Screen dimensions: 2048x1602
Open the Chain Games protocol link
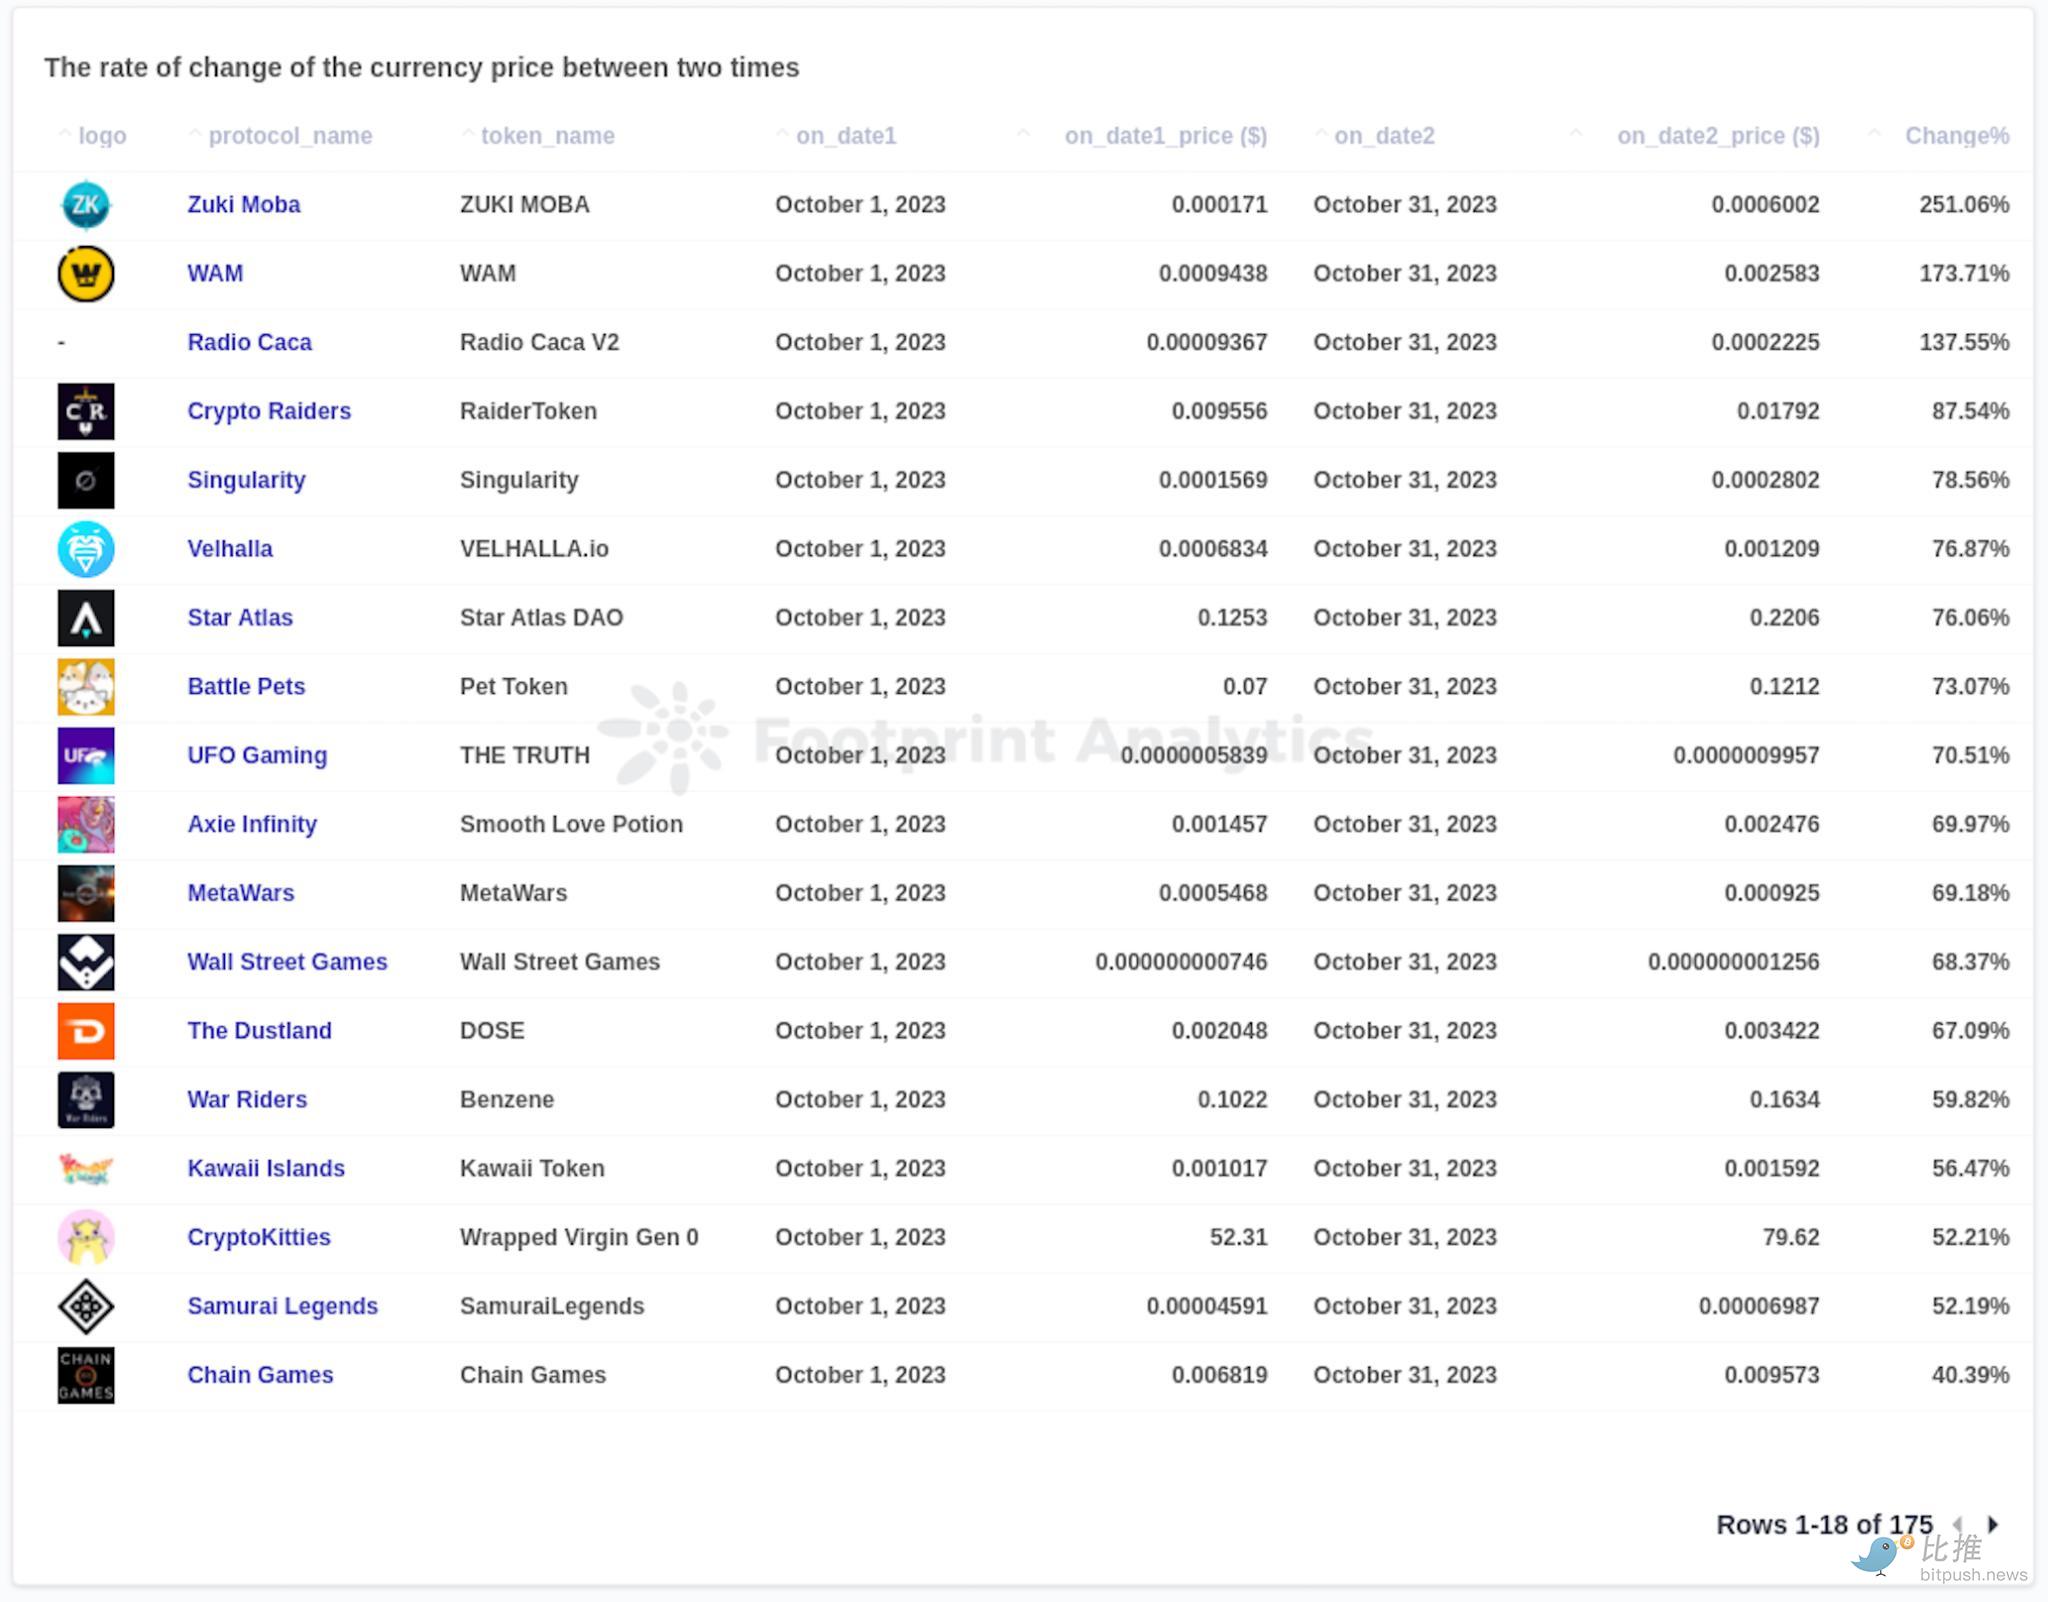[x=260, y=1376]
